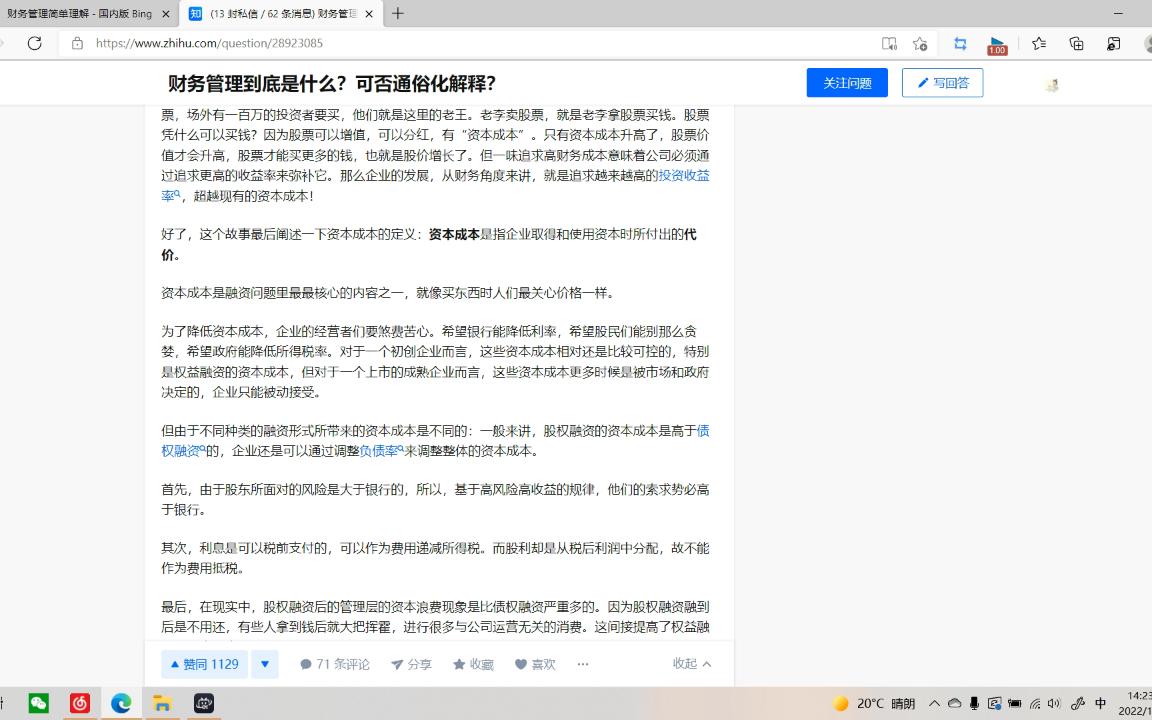Click the 写回答 button to write an answer
The image size is (1152, 720).
pyautogui.click(x=941, y=83)
